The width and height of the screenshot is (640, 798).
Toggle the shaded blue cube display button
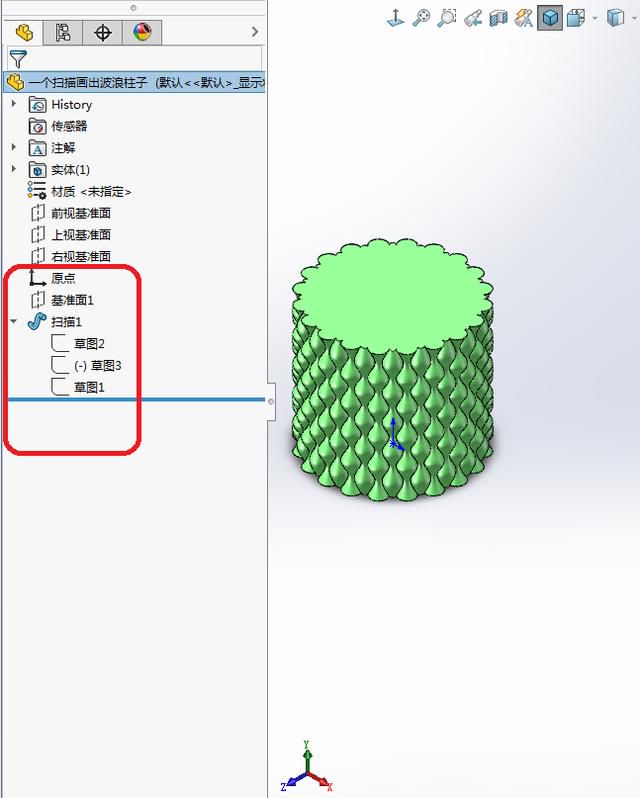[550, 18]
